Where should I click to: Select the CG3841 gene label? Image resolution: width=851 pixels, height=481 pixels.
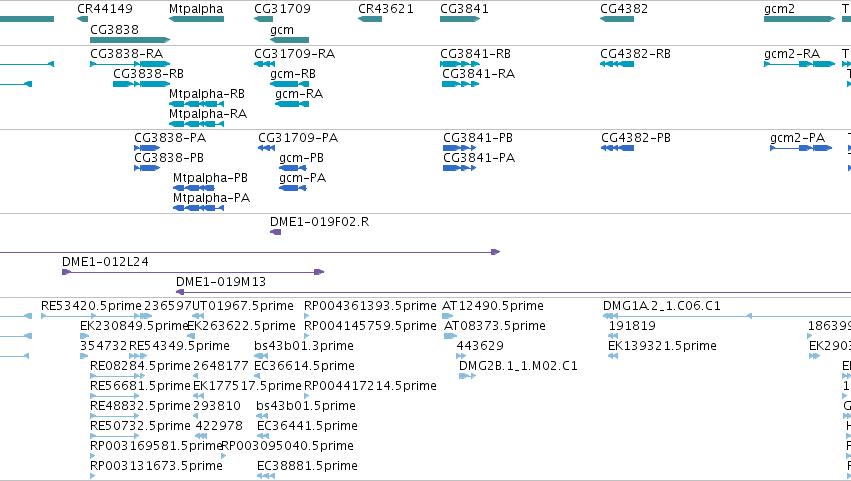point(464,9)
